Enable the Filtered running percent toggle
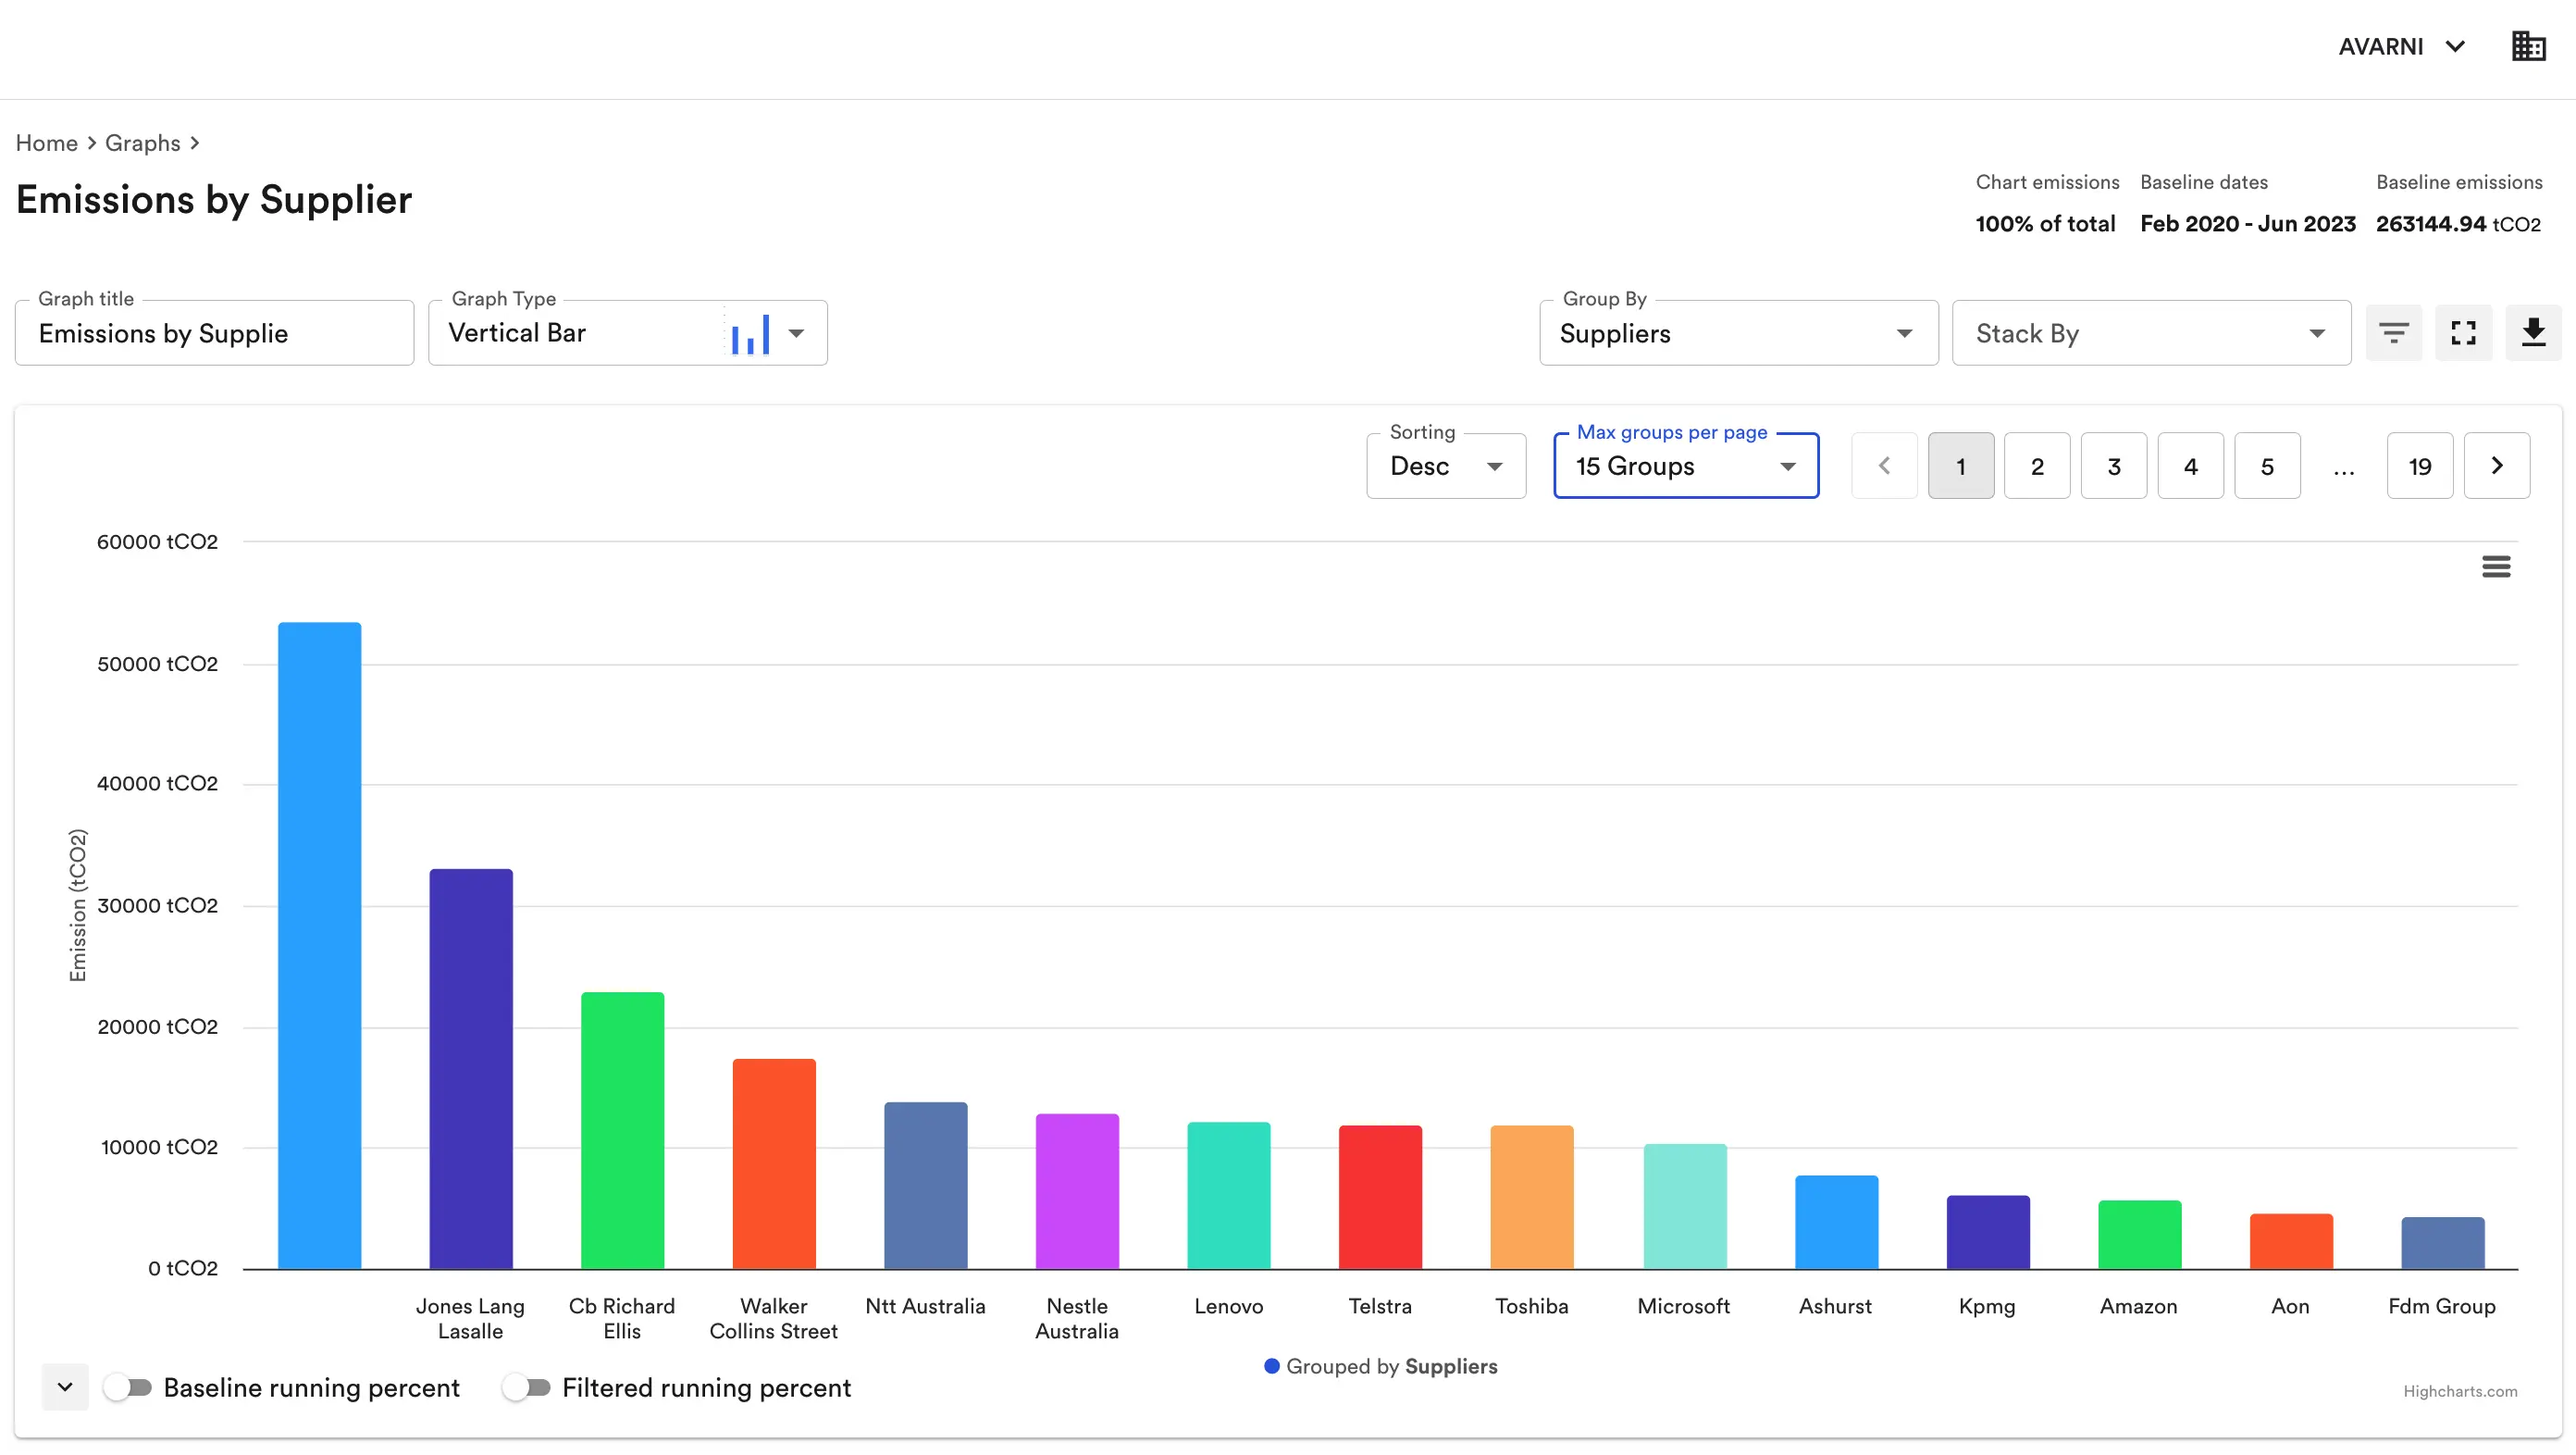 [527, 1387]
